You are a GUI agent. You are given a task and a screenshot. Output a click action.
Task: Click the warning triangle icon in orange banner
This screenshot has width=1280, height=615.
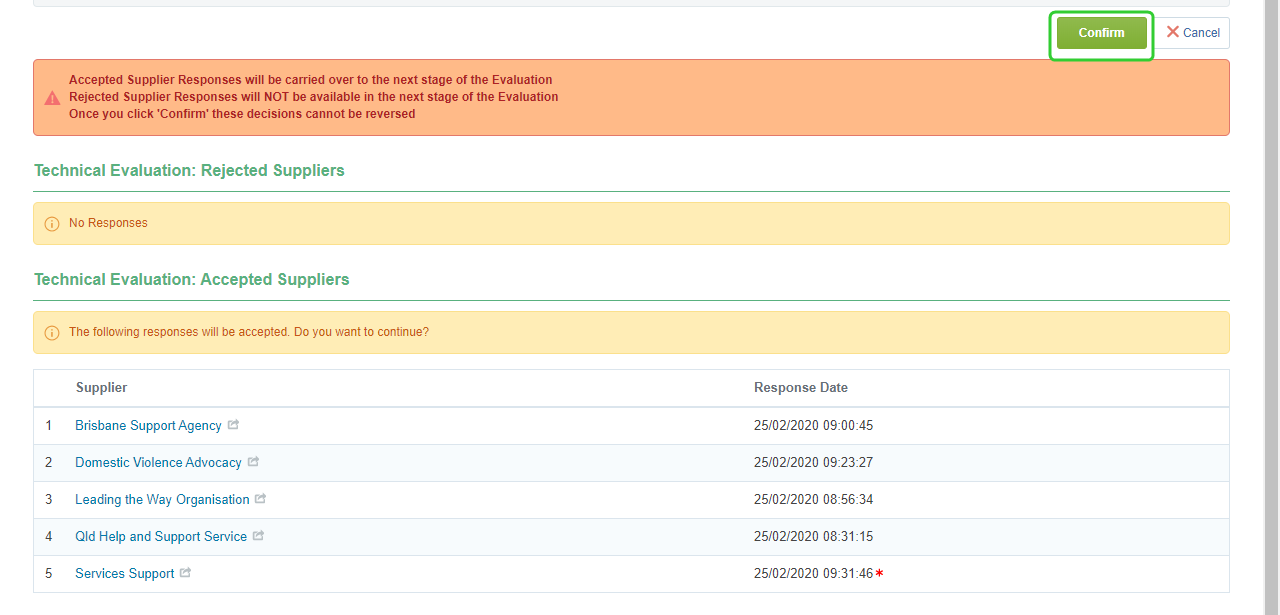(52, 98)
